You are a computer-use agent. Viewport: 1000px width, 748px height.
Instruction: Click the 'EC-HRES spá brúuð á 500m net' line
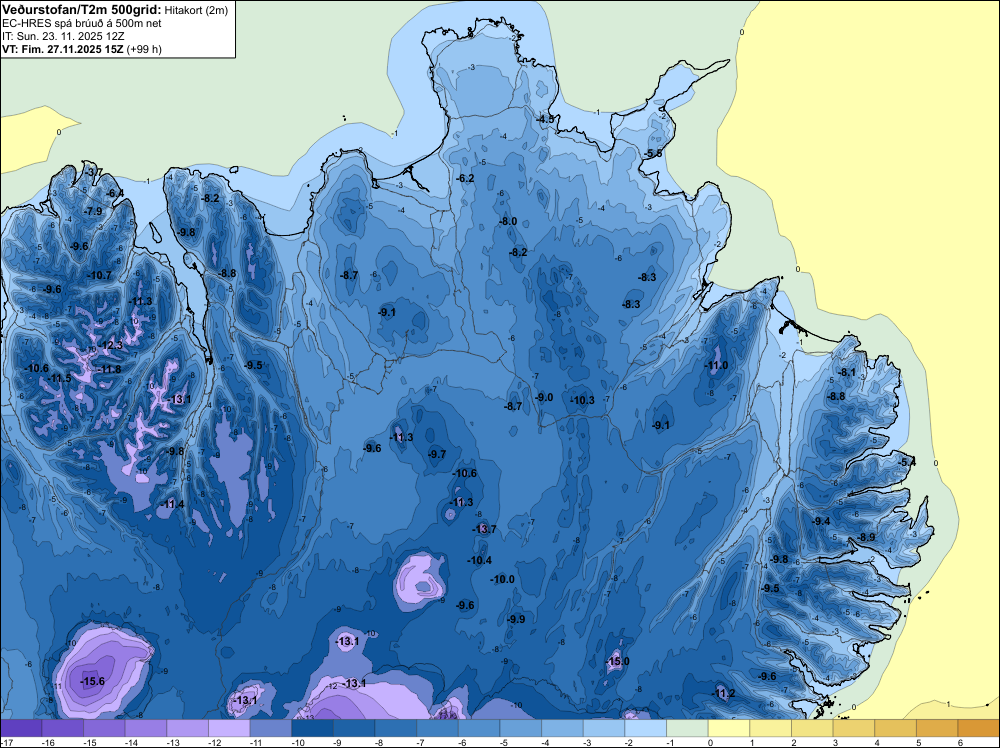[82, 24]
